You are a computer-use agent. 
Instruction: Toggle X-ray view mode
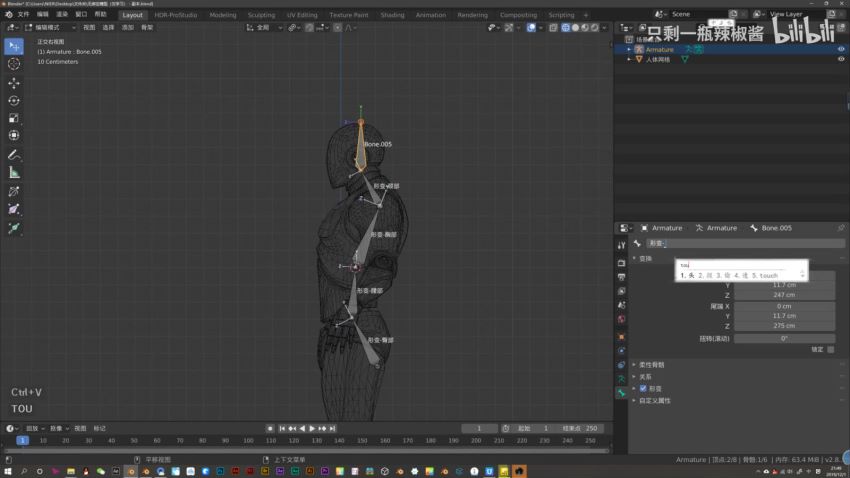coord(553,28)
